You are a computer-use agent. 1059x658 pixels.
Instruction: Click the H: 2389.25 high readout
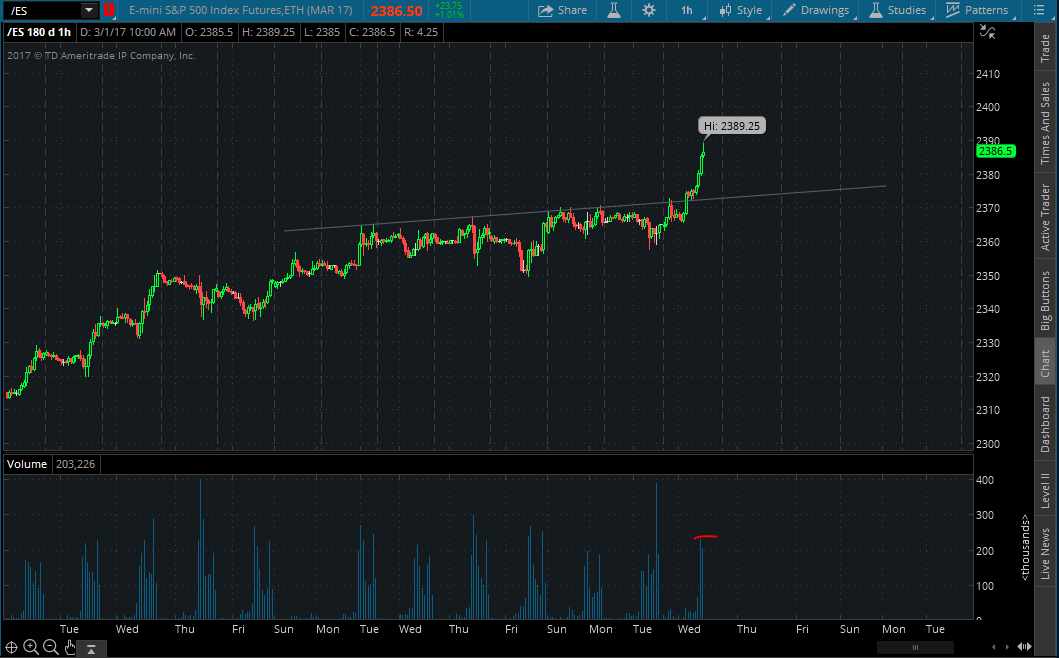click(269, 32)
